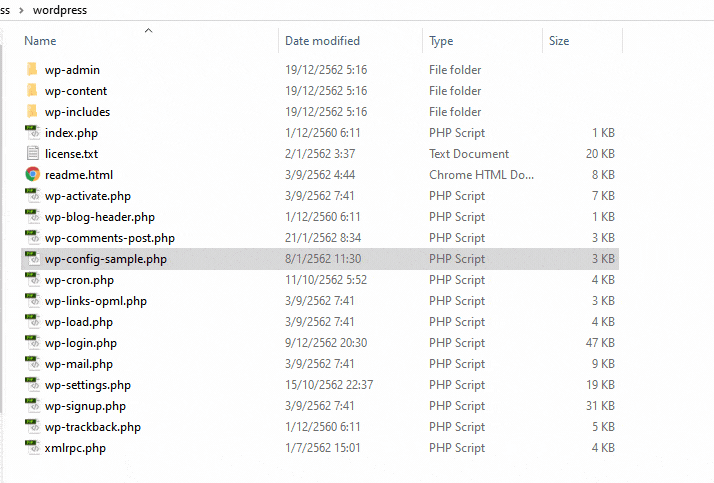The width and height of the screenshot is (714, 483).
Task: Click the wp-load.php file icon
Action: pos(32,321)
